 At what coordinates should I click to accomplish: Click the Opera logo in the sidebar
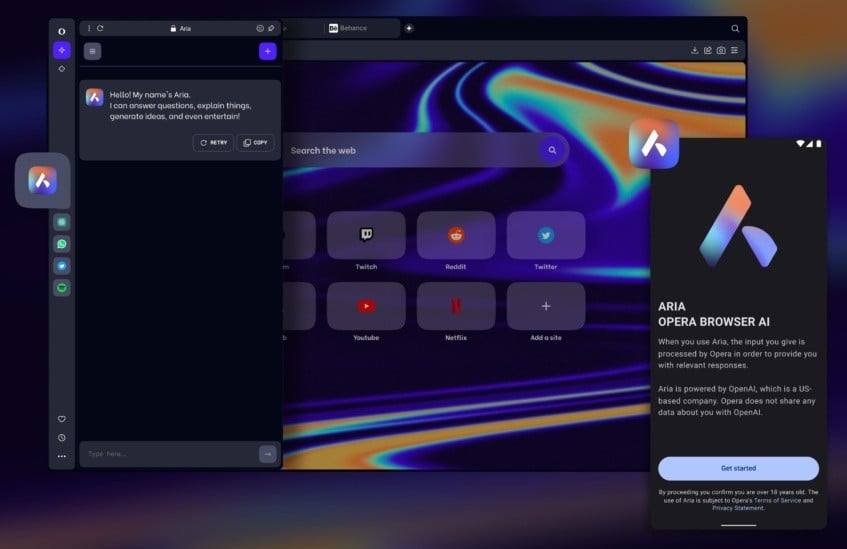coord(62,31)
